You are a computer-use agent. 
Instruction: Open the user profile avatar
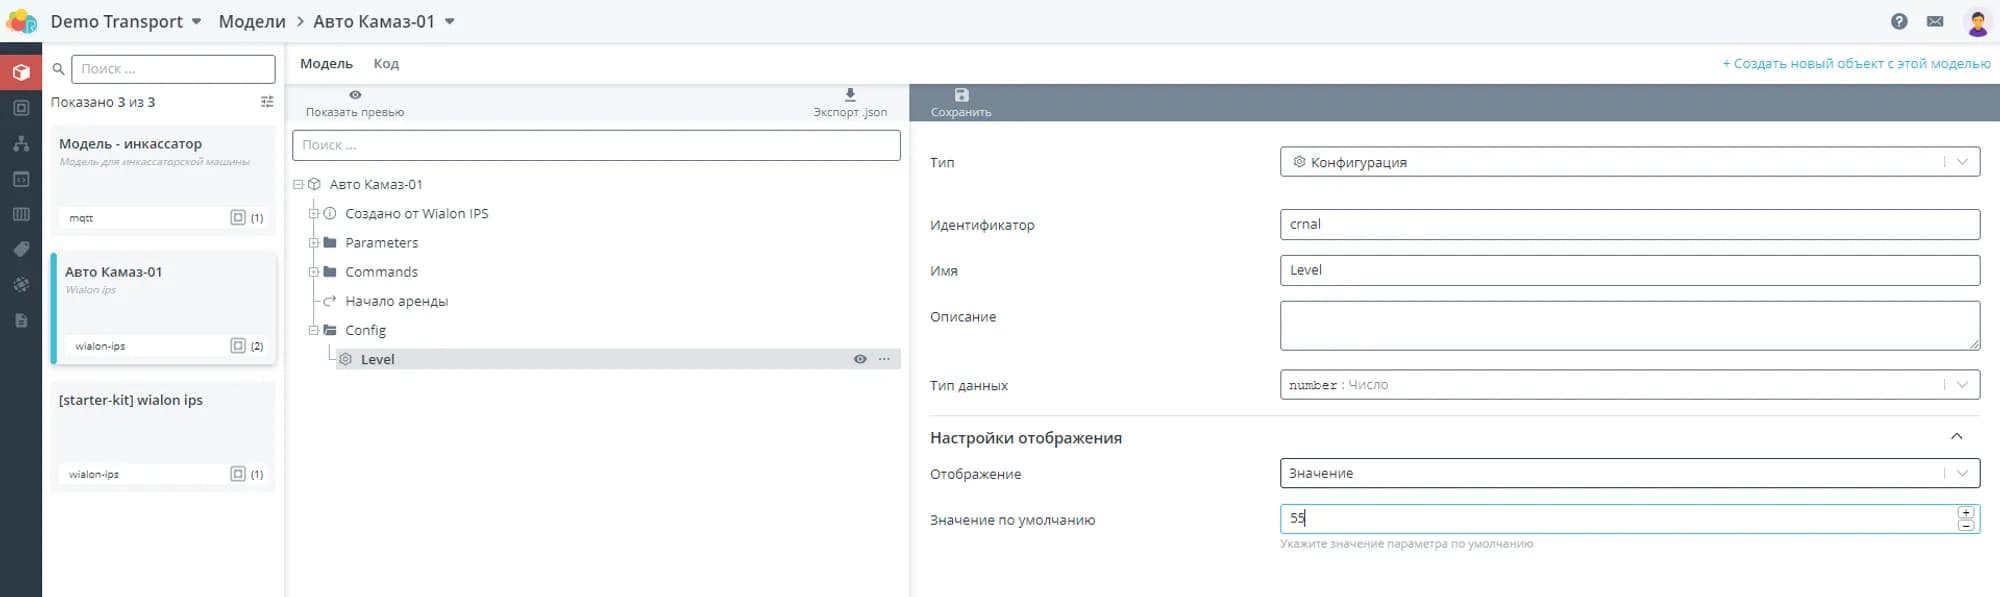click(1977, 22)
